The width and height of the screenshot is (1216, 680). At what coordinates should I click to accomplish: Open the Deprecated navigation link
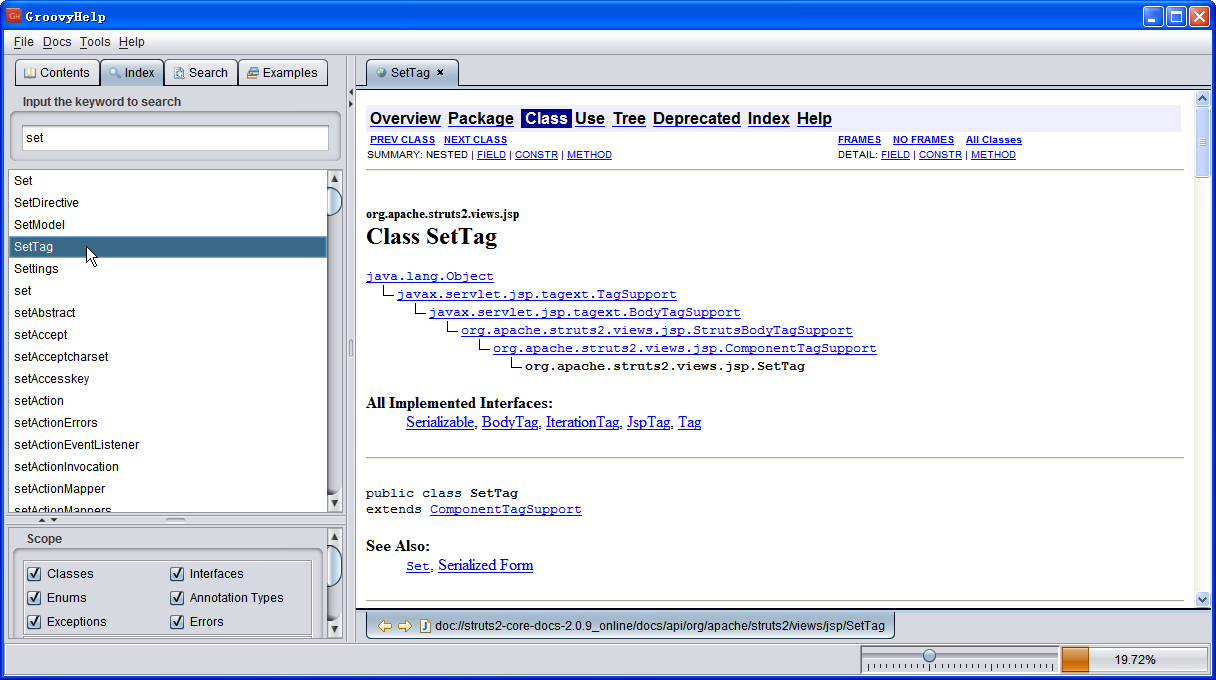pos(697,118)
